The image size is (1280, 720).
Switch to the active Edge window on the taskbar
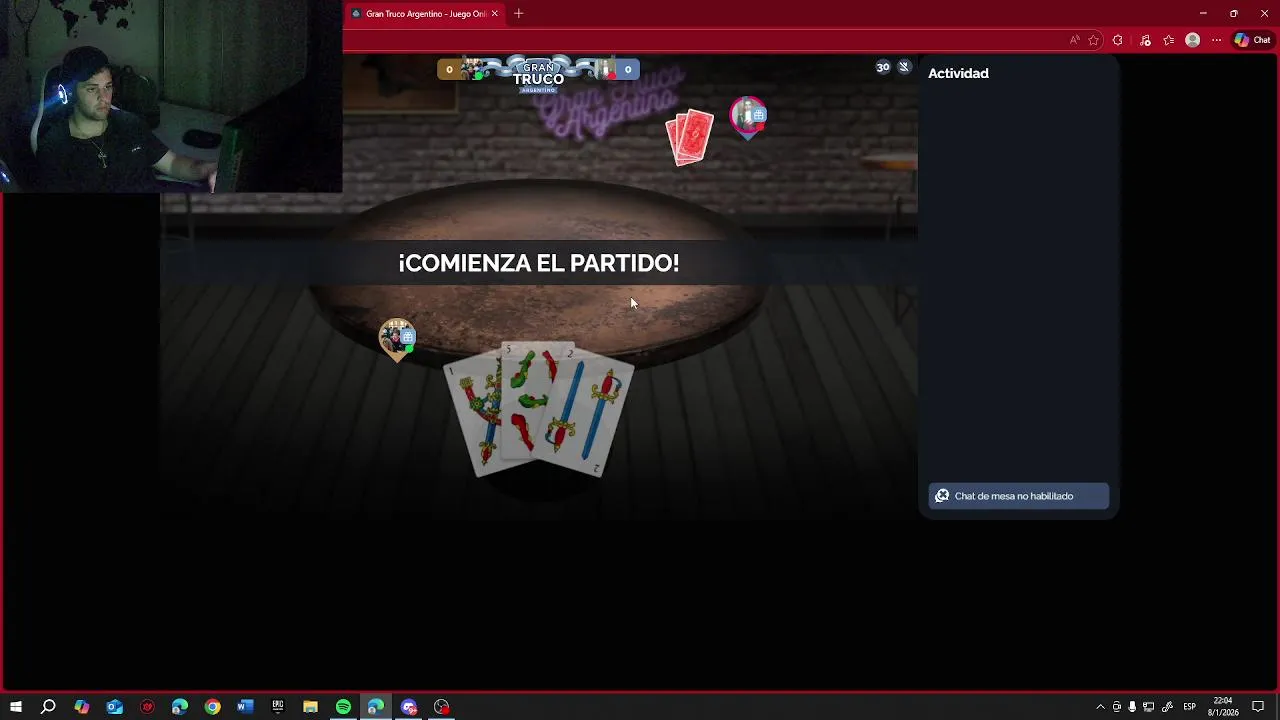[376, 707]
